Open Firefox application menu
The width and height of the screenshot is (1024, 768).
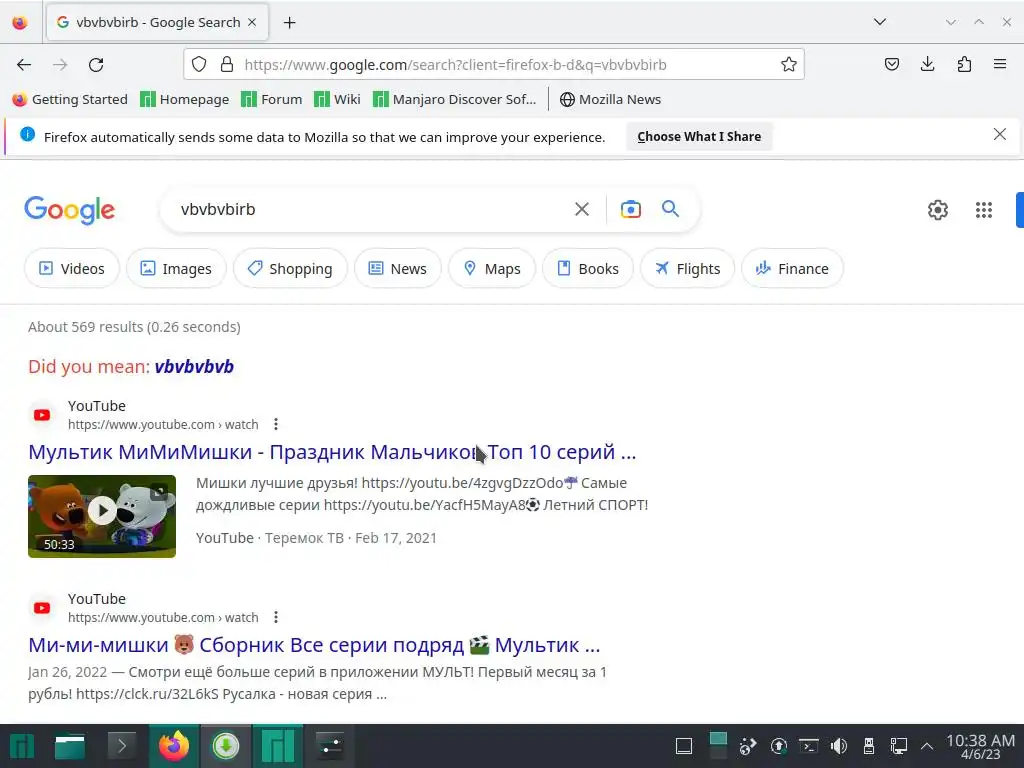(x=999, y=64)
